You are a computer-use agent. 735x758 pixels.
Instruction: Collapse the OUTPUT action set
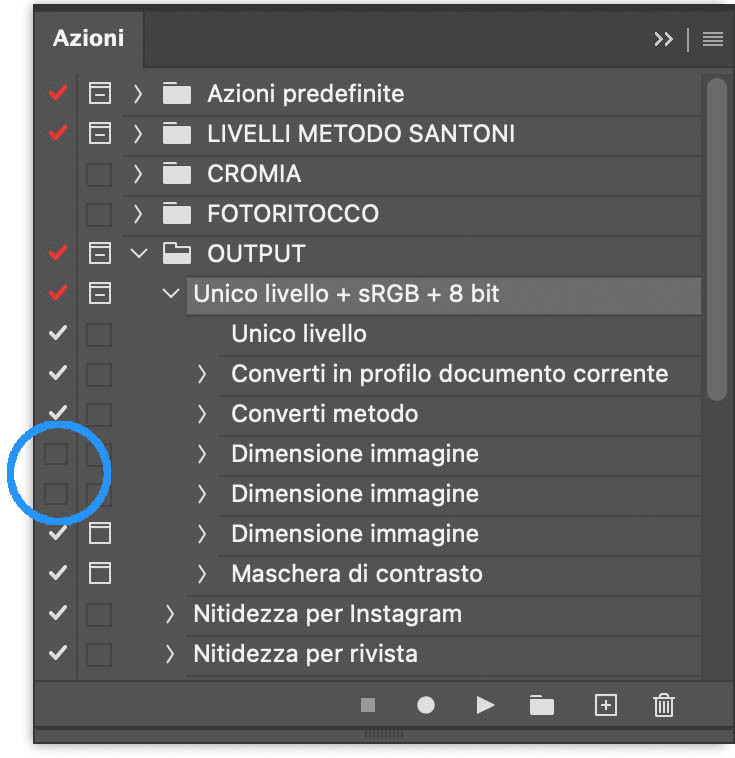click(x=139, y=254)
